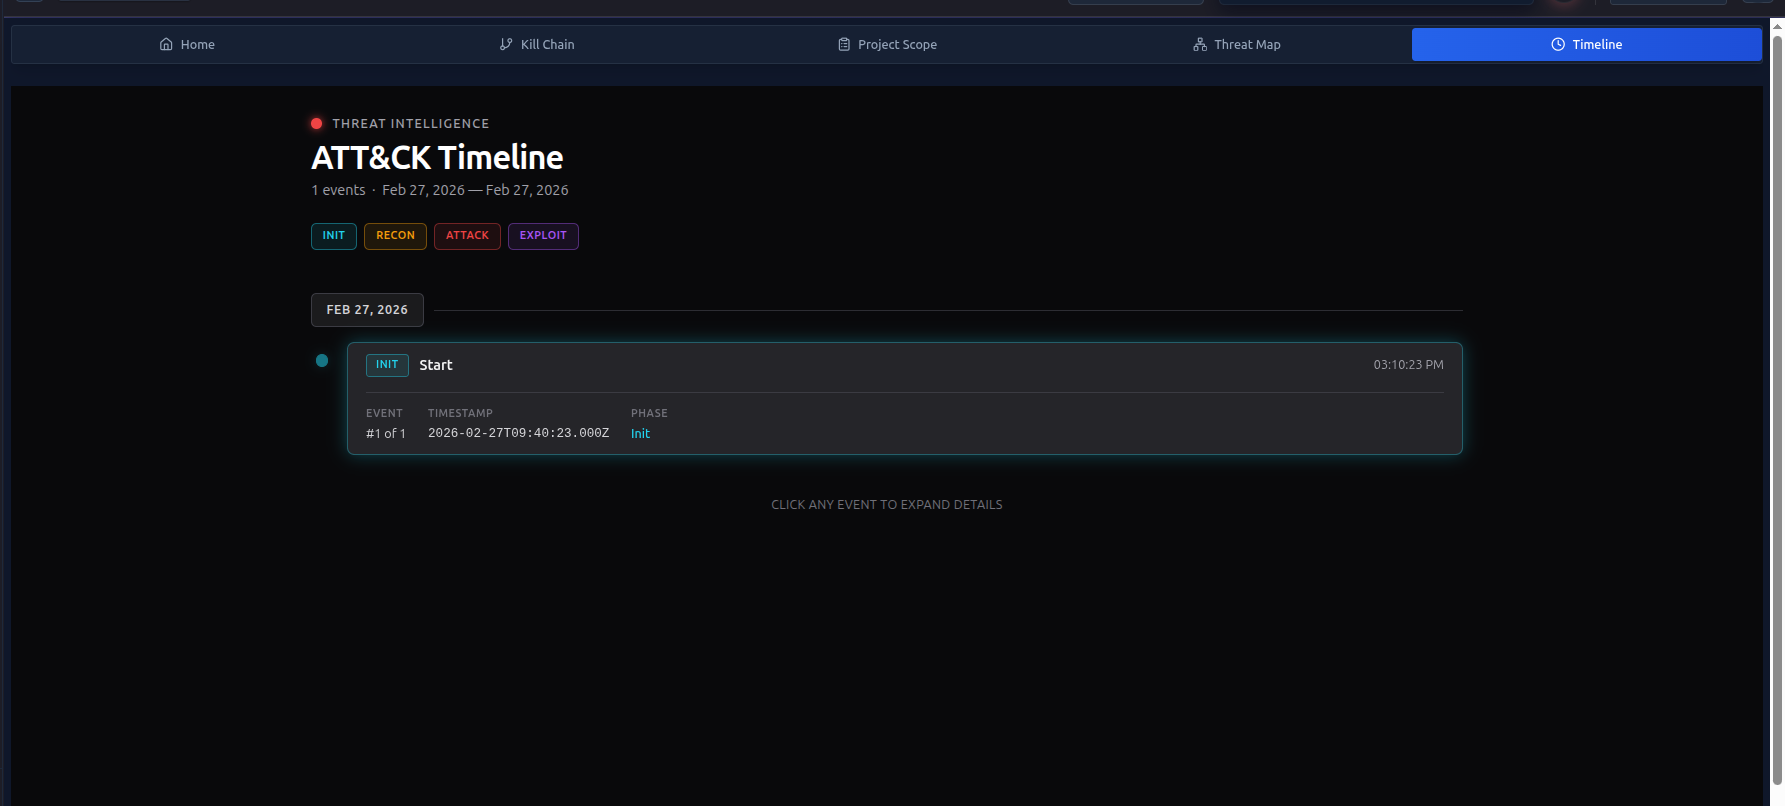Switch to the Kill Chain tab
Viewport: 1785px width, 806px height.
coord(537,44)
